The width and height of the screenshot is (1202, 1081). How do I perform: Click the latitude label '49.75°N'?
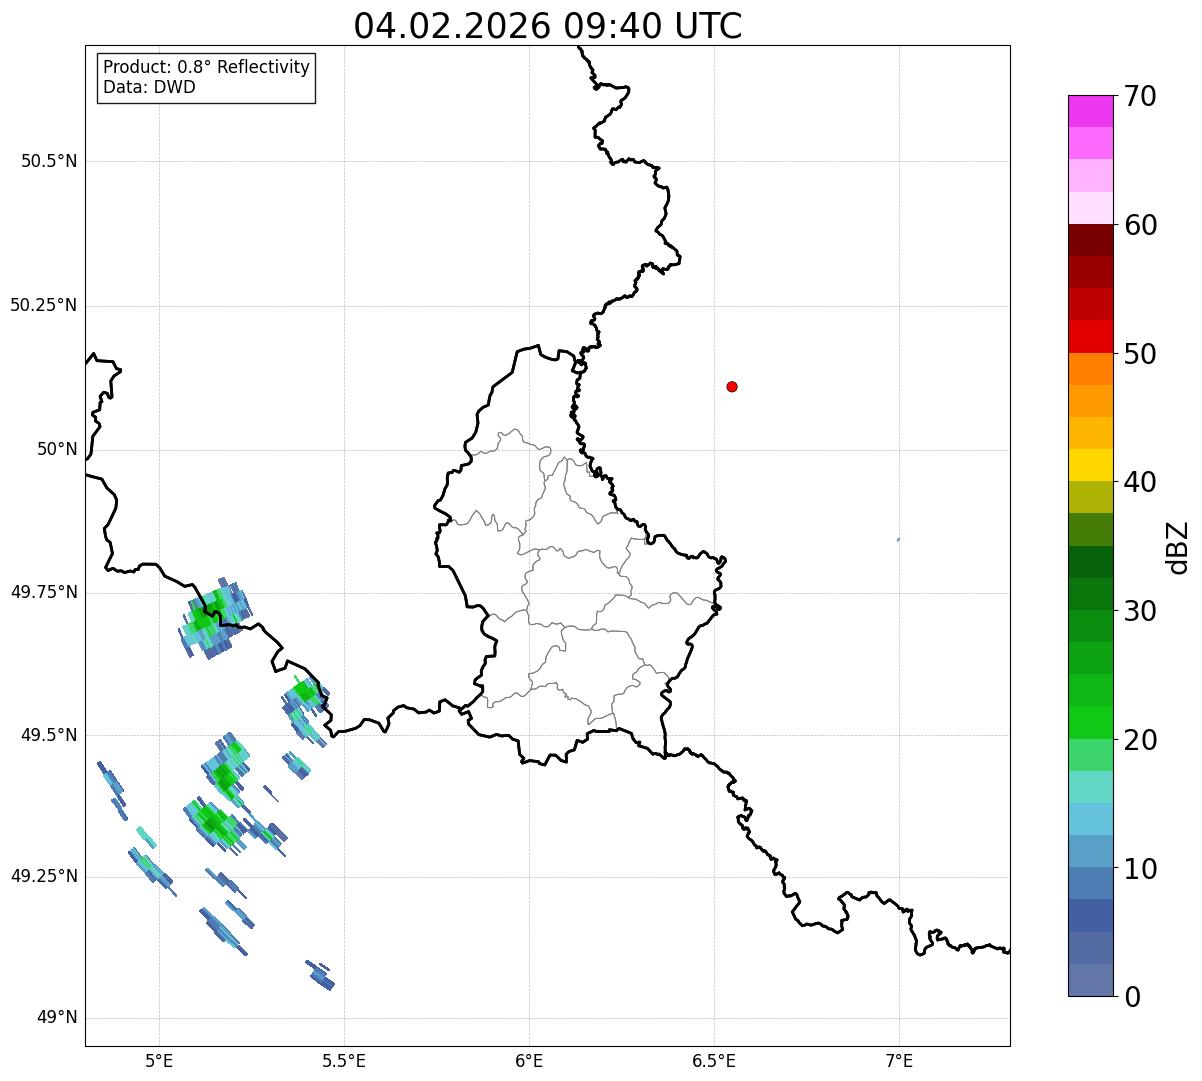coord(44,592)
